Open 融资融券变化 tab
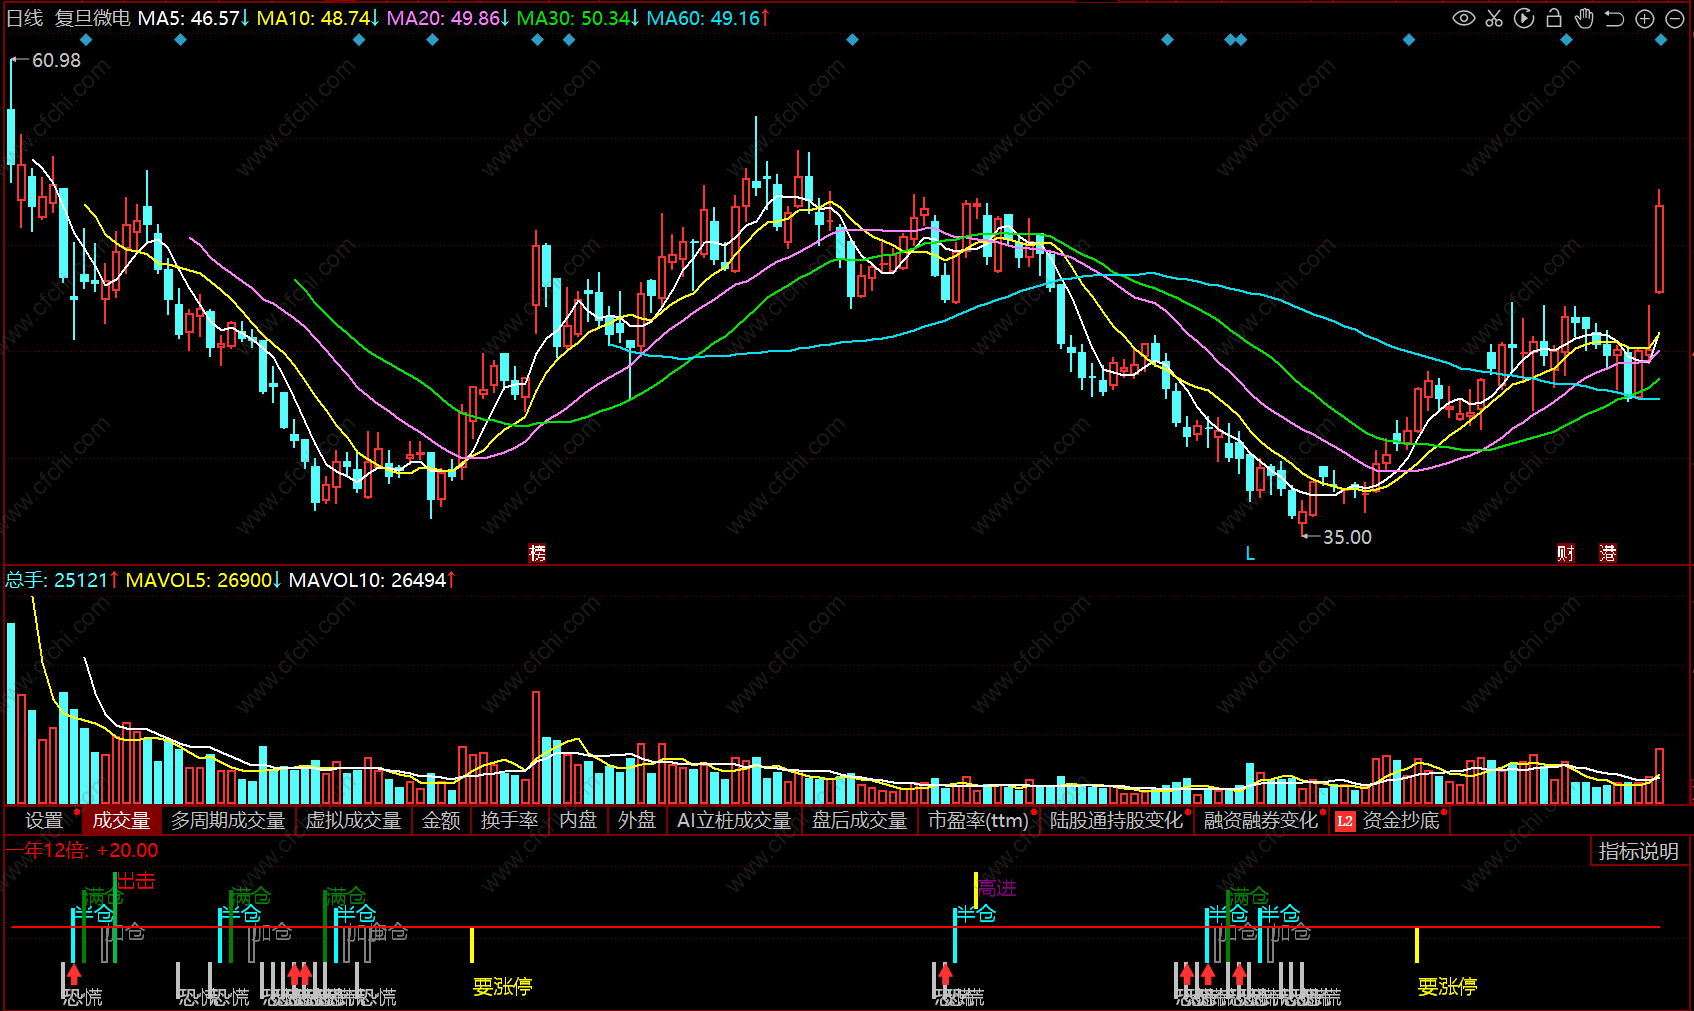This screenshot has width=1694, height=1011. (1261, 820)
